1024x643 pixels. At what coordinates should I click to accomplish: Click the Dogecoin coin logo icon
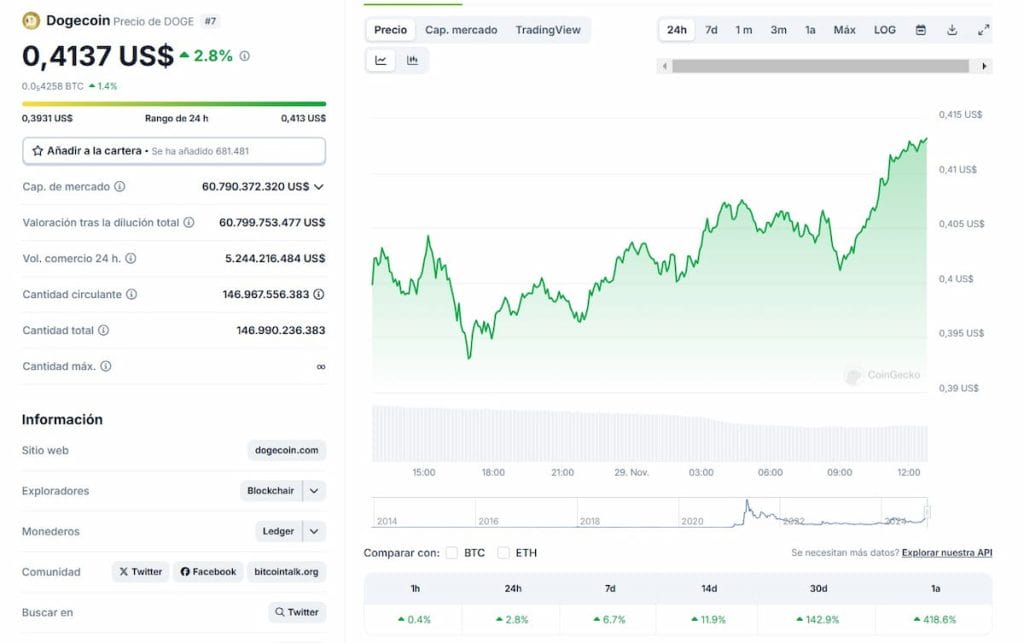pyautogui.click(x=31, y=21)
